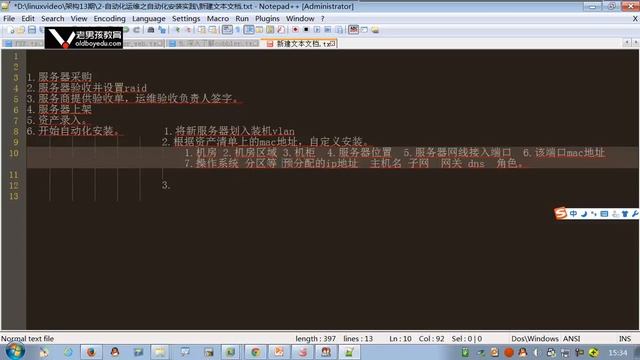Click the Zoom Out toolbar icon
Viewport: 640px width, 360px height.
(188, 30)
